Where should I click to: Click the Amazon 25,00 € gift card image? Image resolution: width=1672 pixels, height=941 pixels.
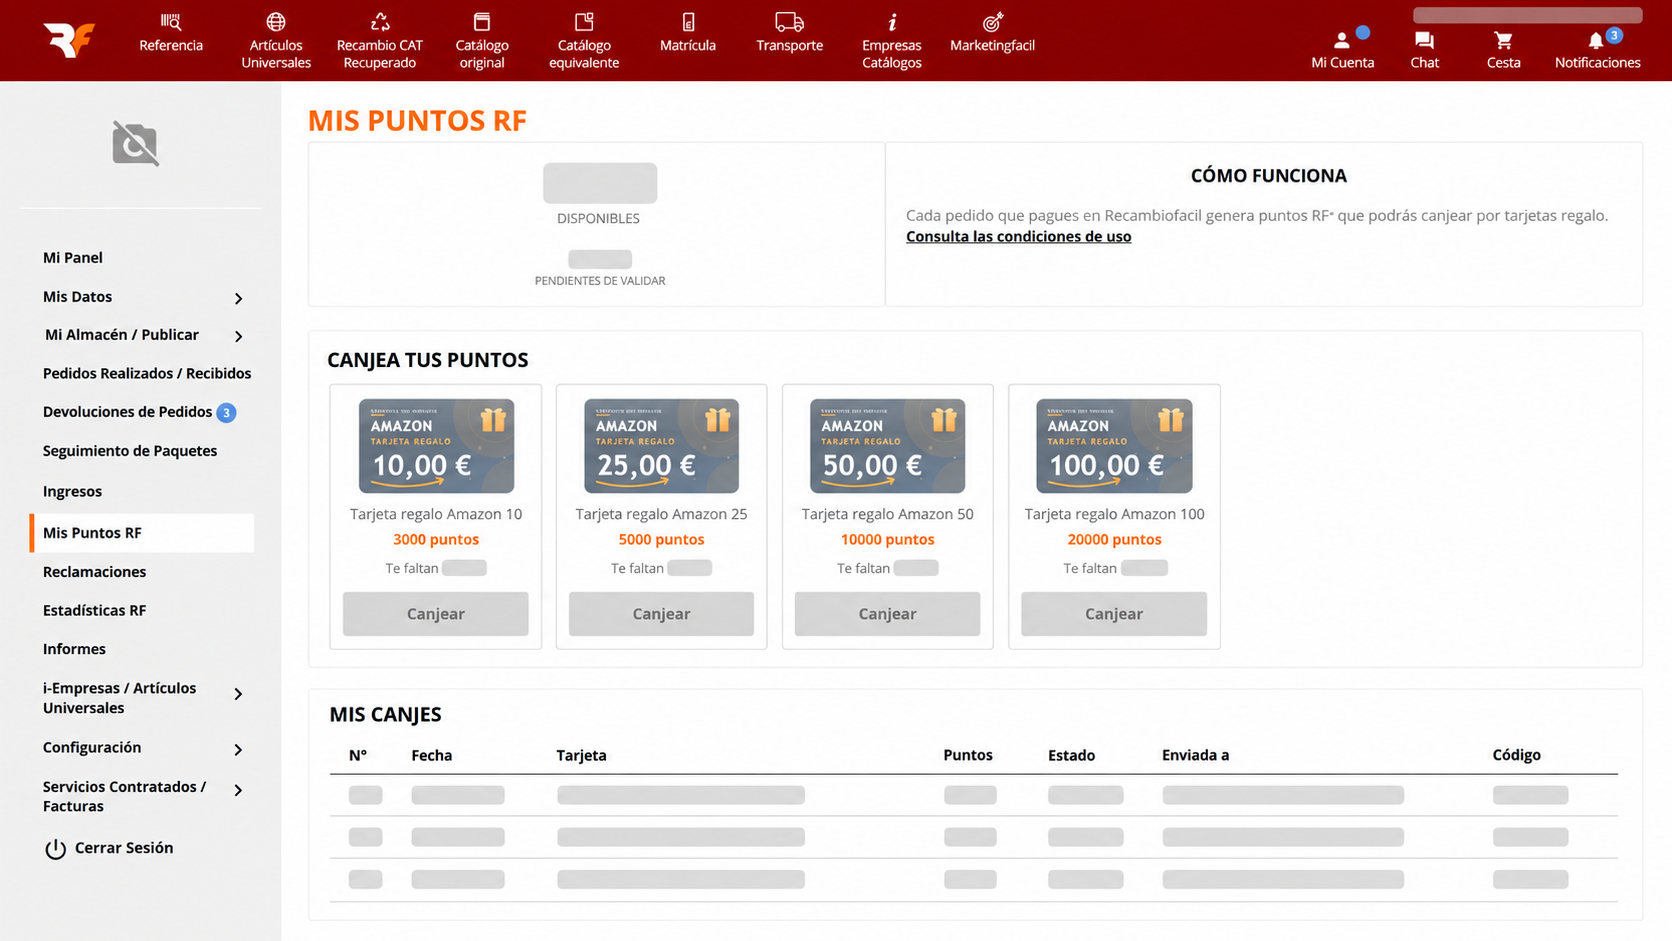[661, 446]
